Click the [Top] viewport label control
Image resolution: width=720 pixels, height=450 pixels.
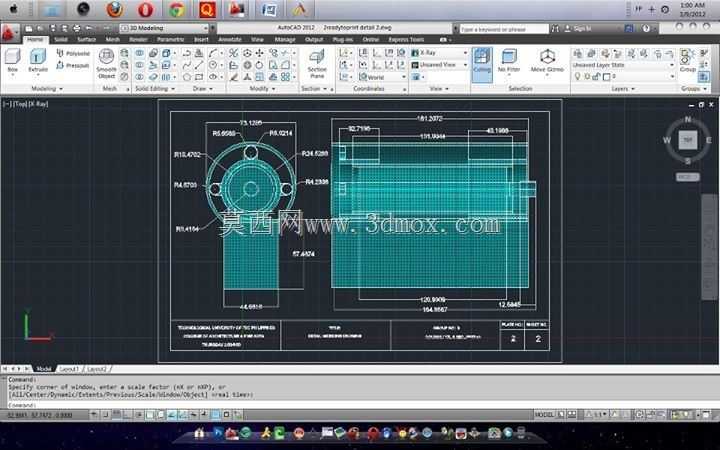click(x=20, y=104)
